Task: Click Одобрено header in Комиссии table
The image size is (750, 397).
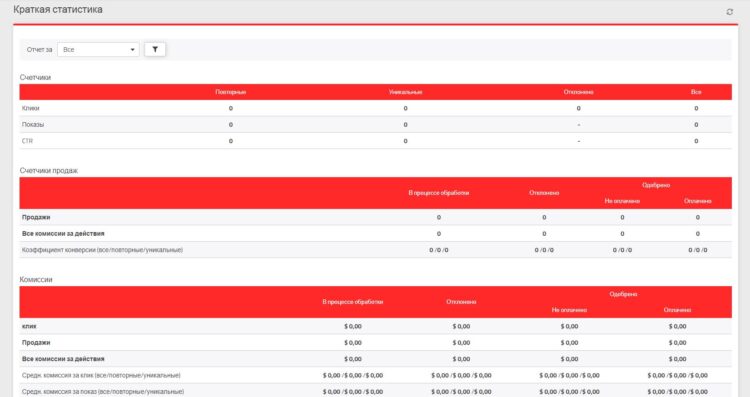Action: tap(623, 294)
